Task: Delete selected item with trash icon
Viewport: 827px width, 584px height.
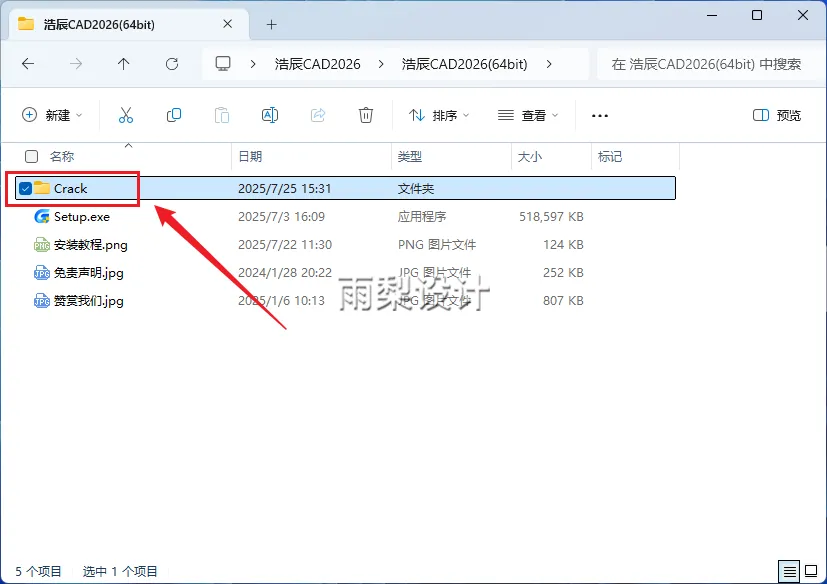Action: point(366,115)
